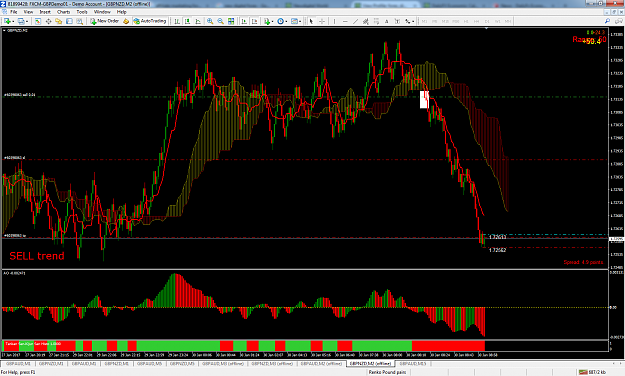Screen dimensions: 625x376
Task: Open the Insert menu
Action: [x=45, y=12]
